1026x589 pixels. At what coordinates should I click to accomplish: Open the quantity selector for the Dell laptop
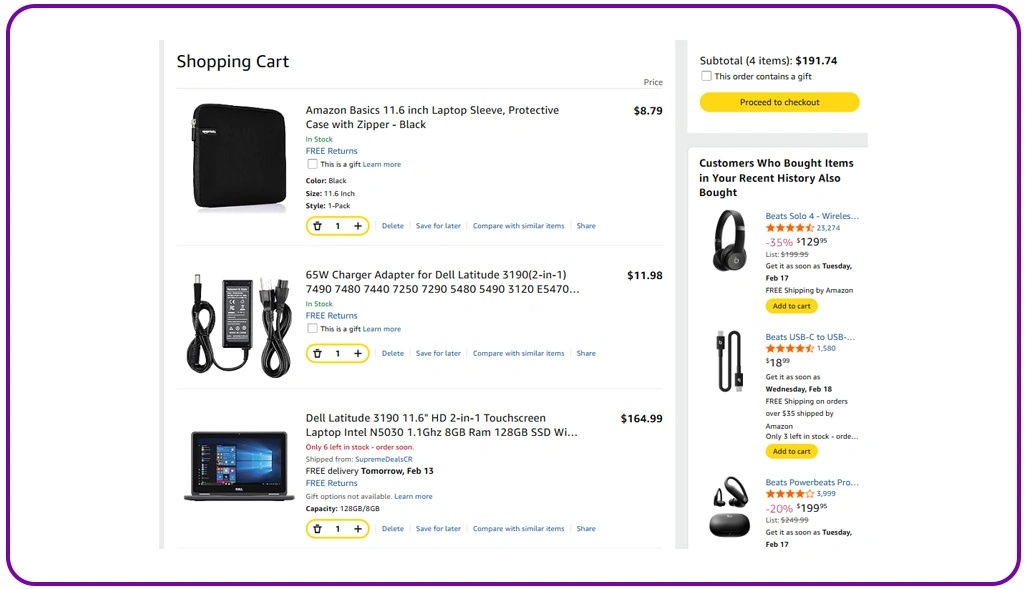(x=337, y=528)
